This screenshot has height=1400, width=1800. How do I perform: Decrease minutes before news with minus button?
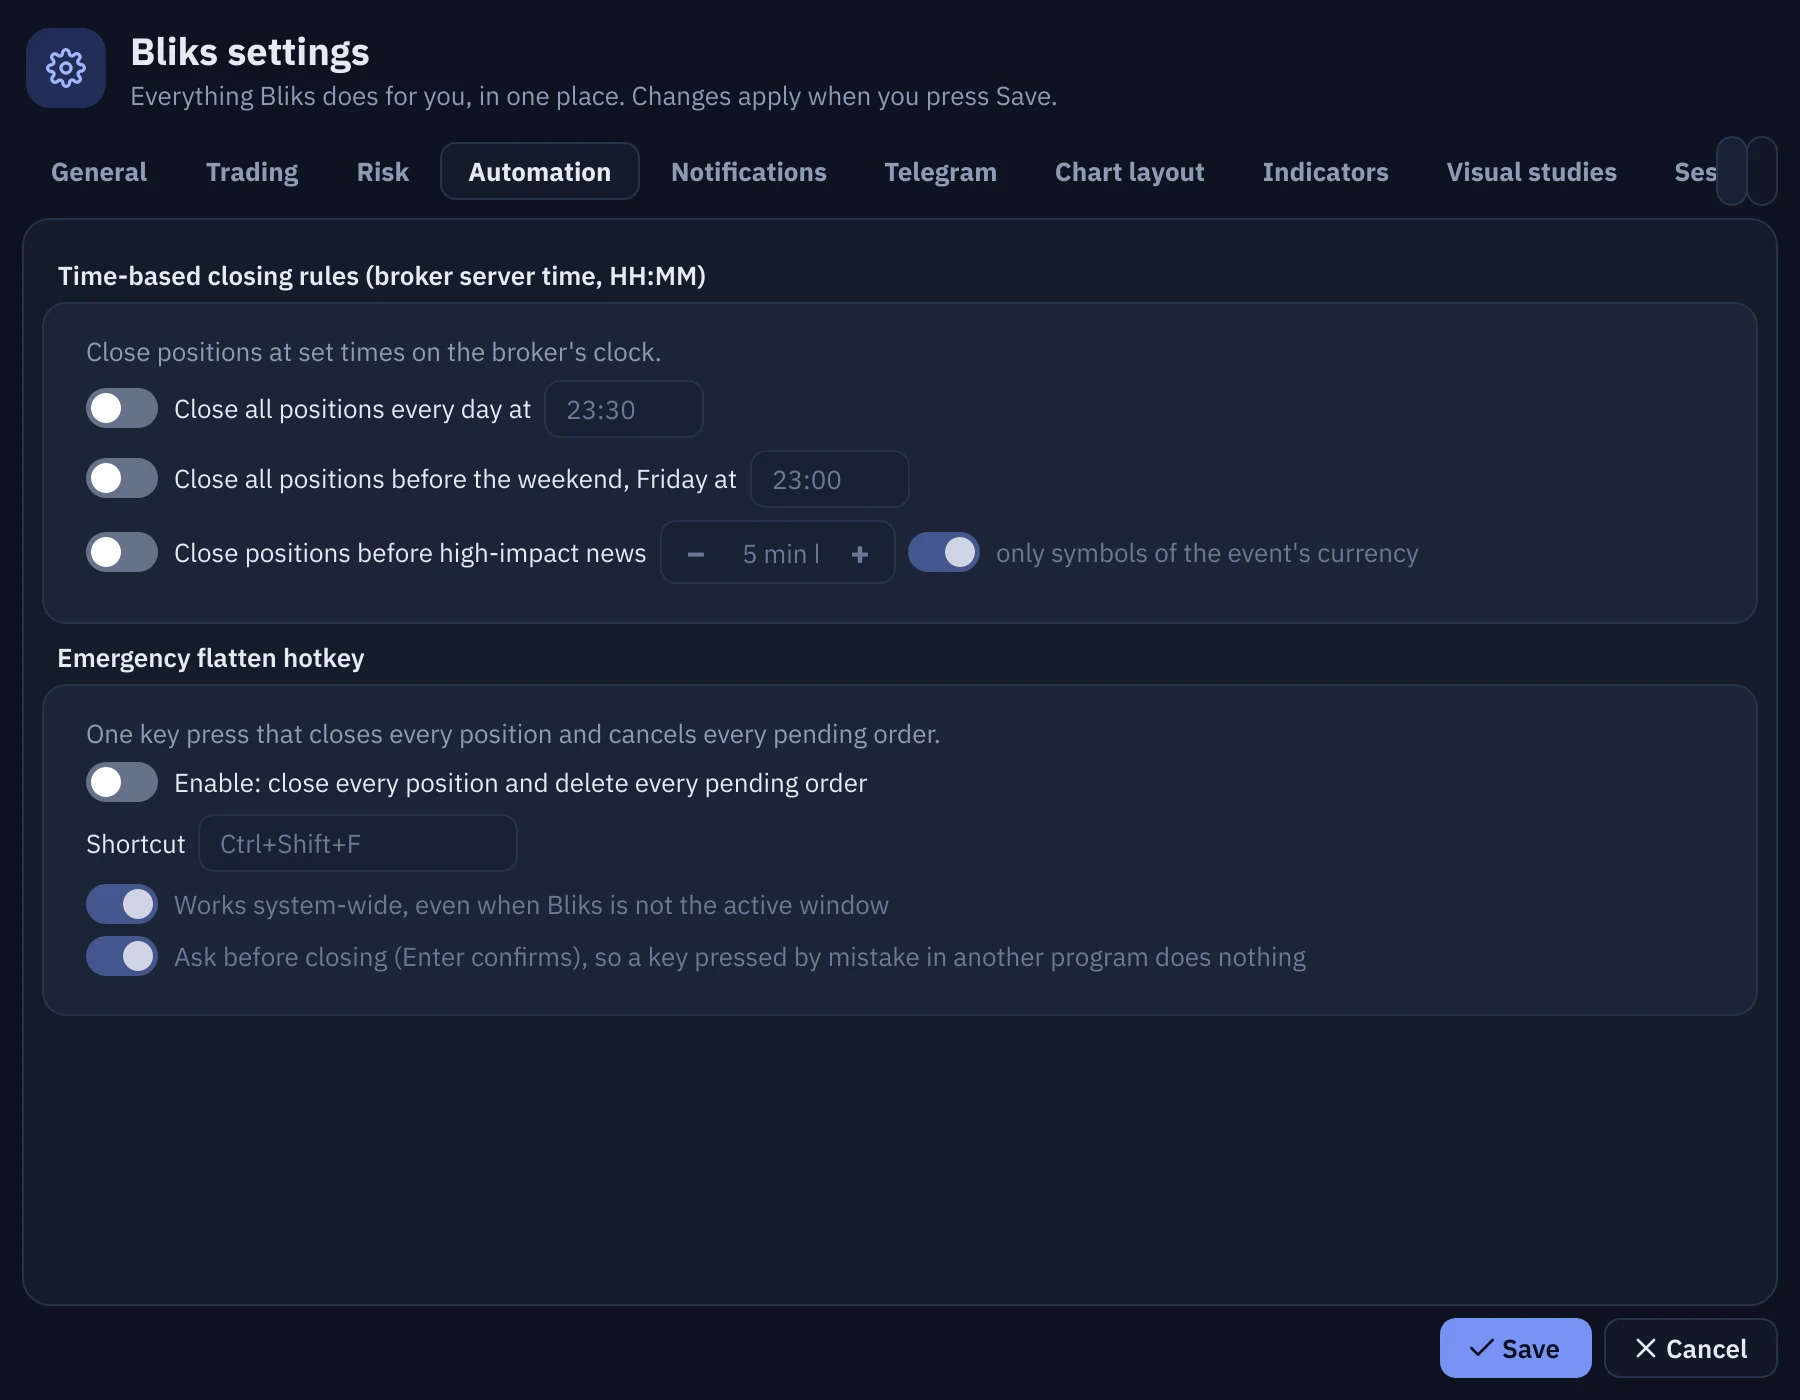(x=696, y=554)
